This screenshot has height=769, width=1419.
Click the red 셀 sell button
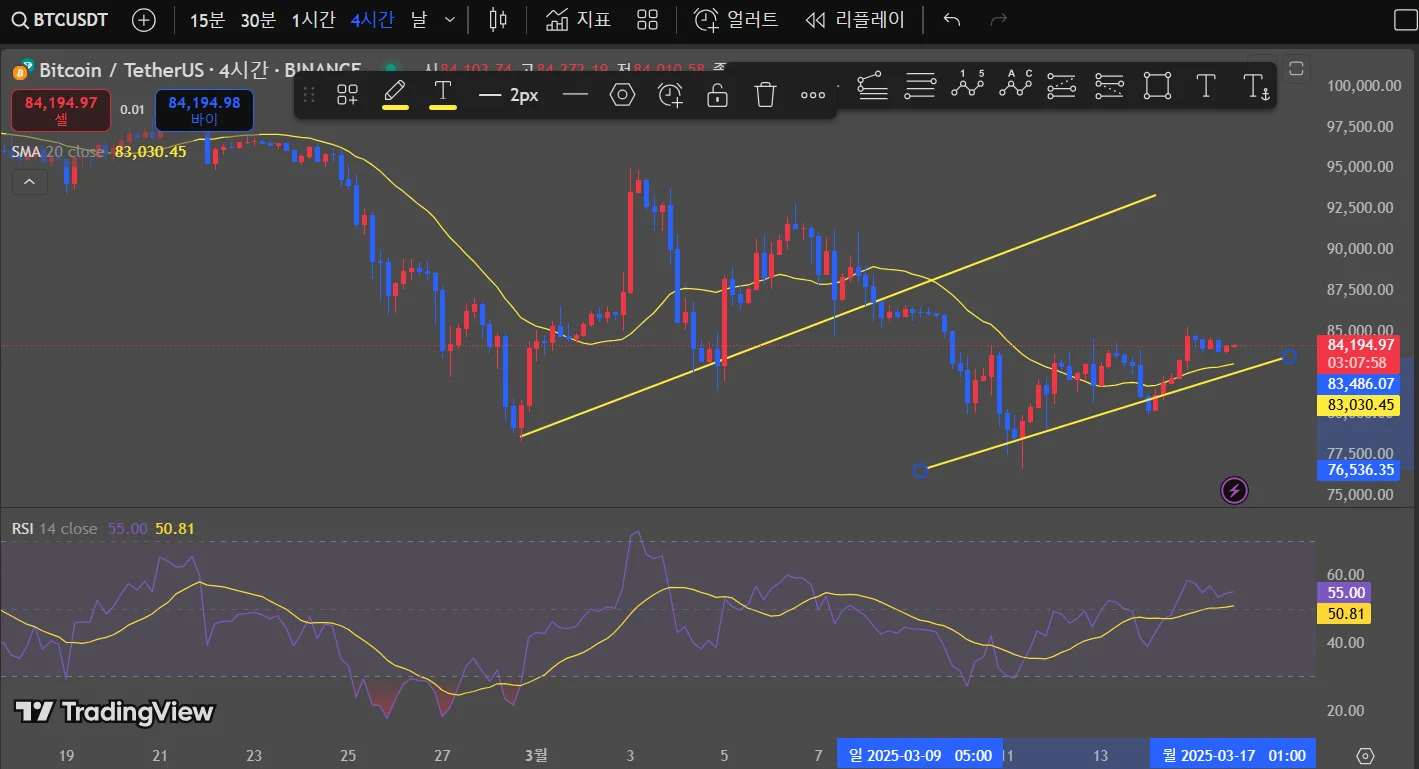[x=61, y=110]
